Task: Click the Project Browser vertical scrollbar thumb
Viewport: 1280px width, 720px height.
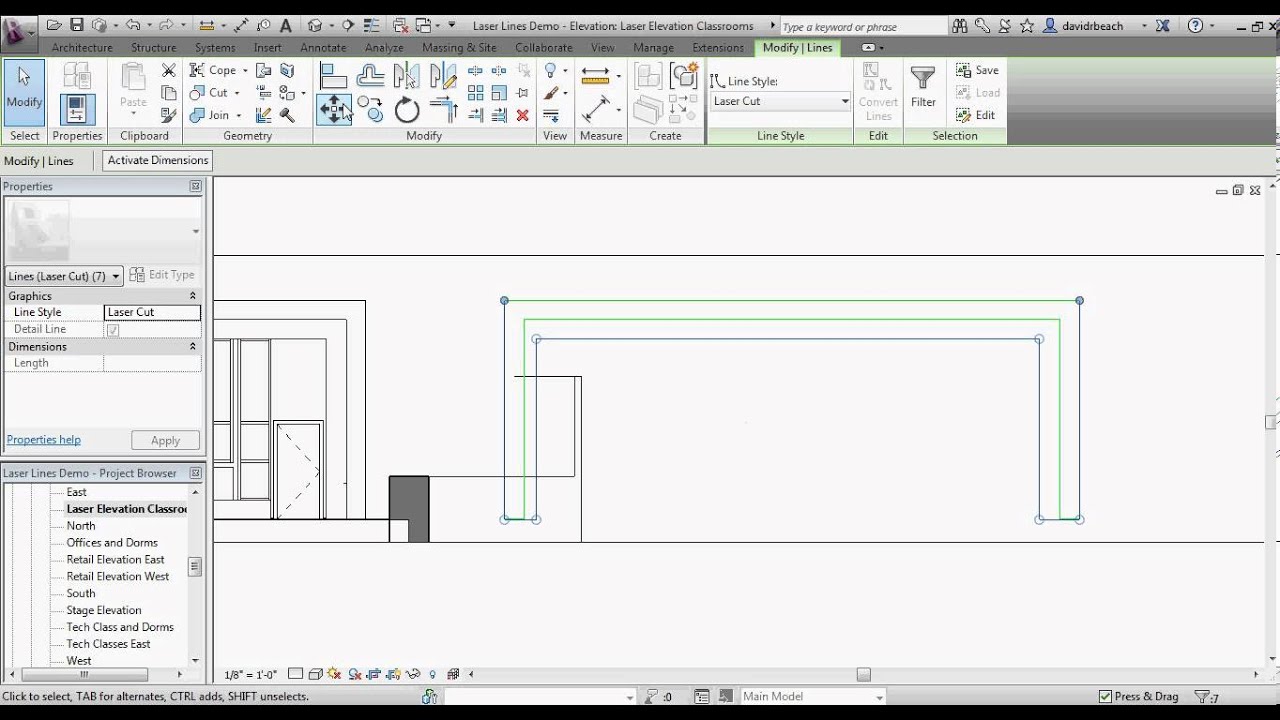Action: click(195, 567)
